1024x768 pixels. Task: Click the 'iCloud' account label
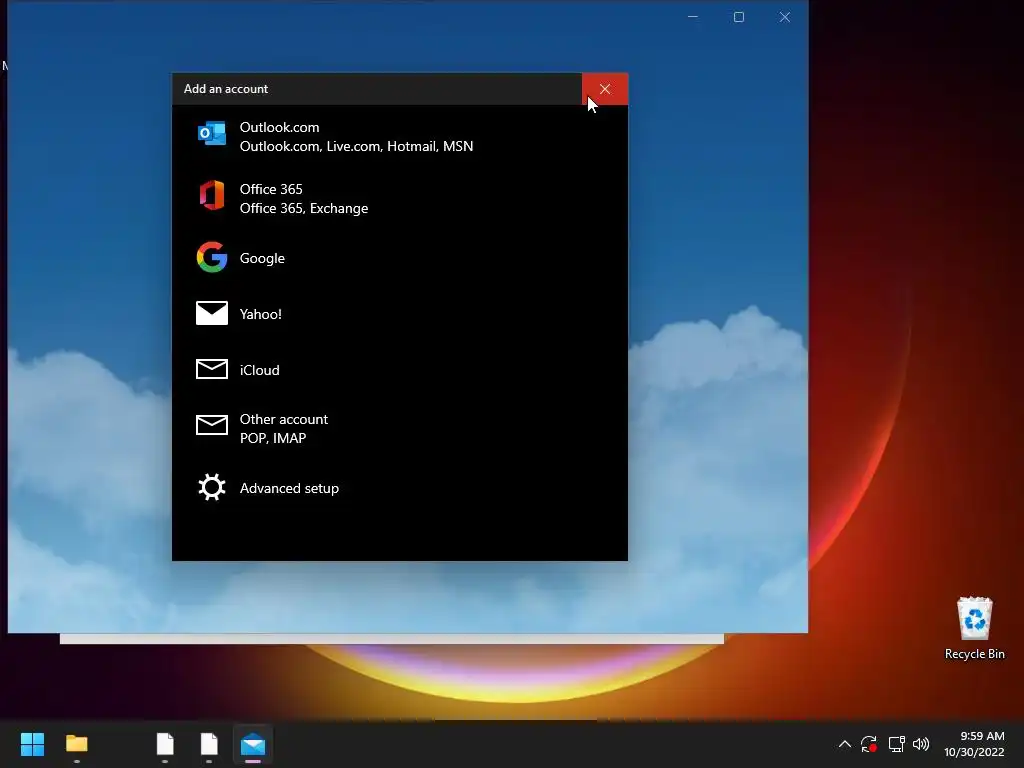coord(259,370)
